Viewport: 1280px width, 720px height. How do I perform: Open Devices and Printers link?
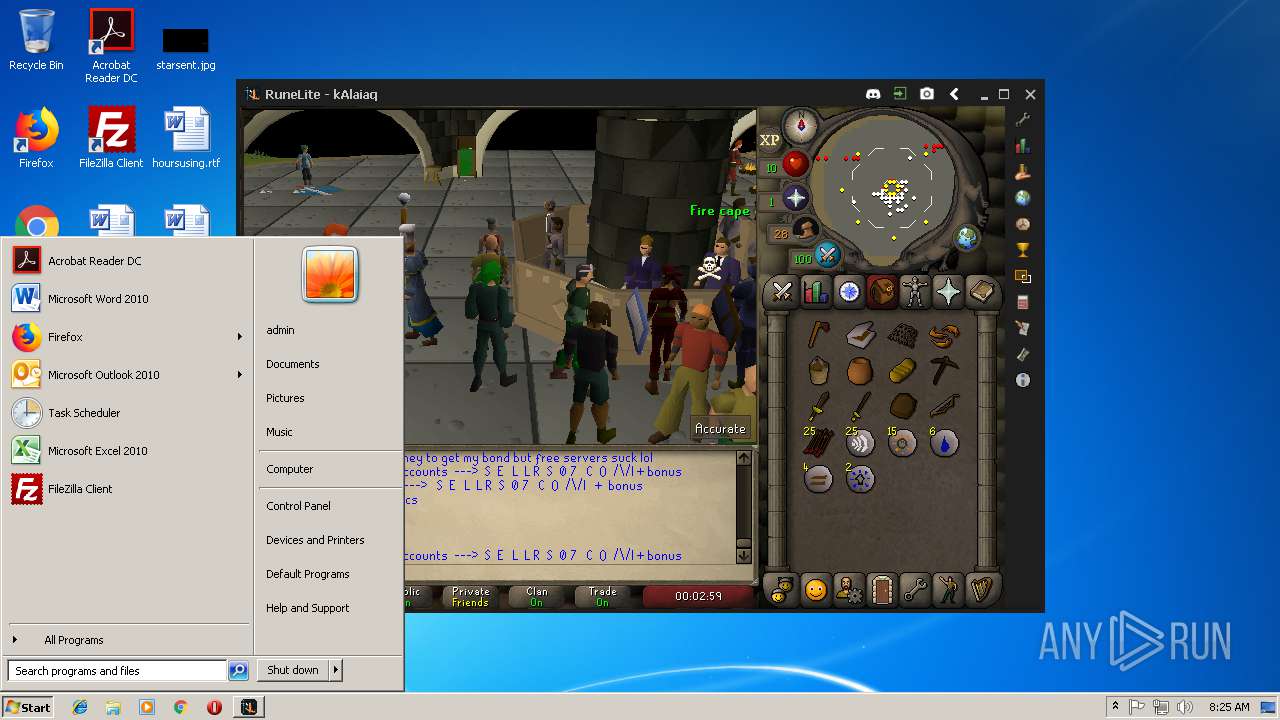[x=315, y=540]
